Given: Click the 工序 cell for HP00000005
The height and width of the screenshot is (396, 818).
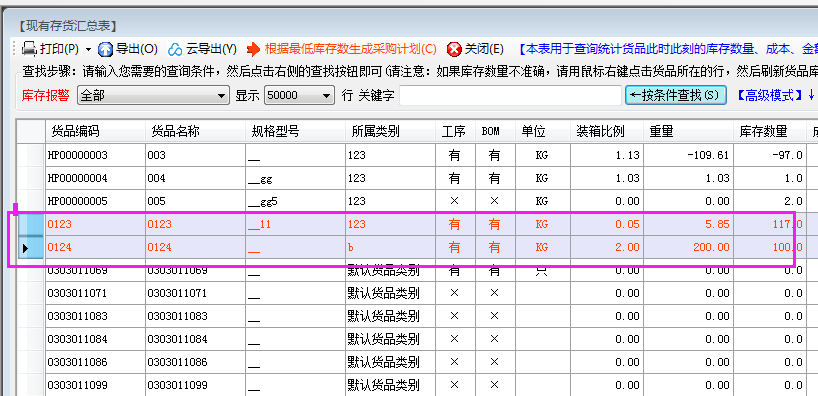Looking at the screenshot, I should (455, 201).
